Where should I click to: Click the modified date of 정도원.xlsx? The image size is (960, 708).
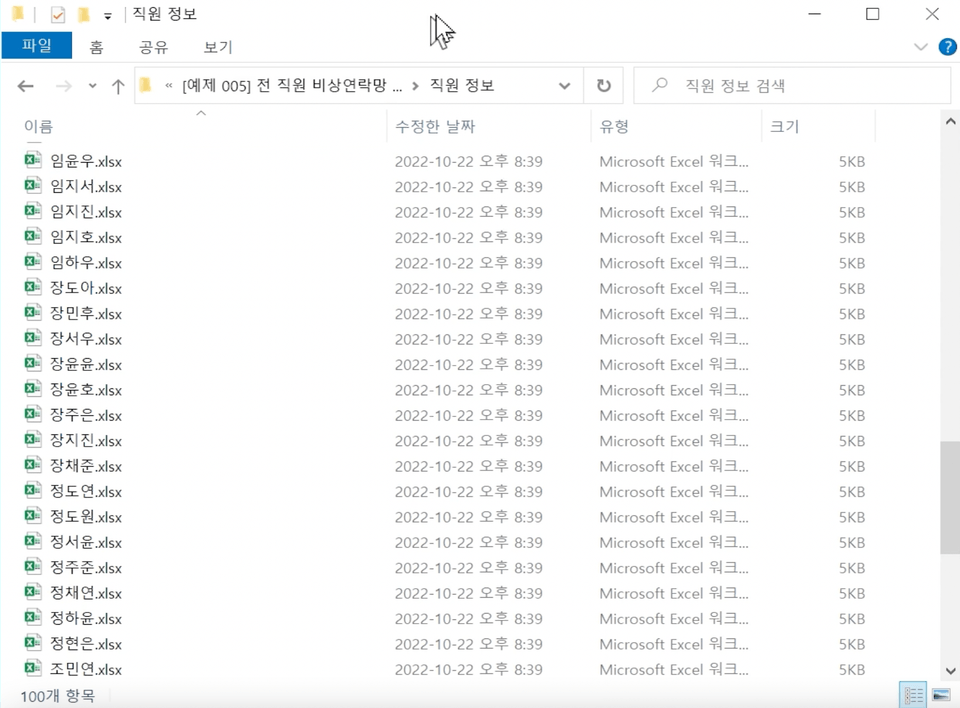pyautogui.click(x=468, y=518)
